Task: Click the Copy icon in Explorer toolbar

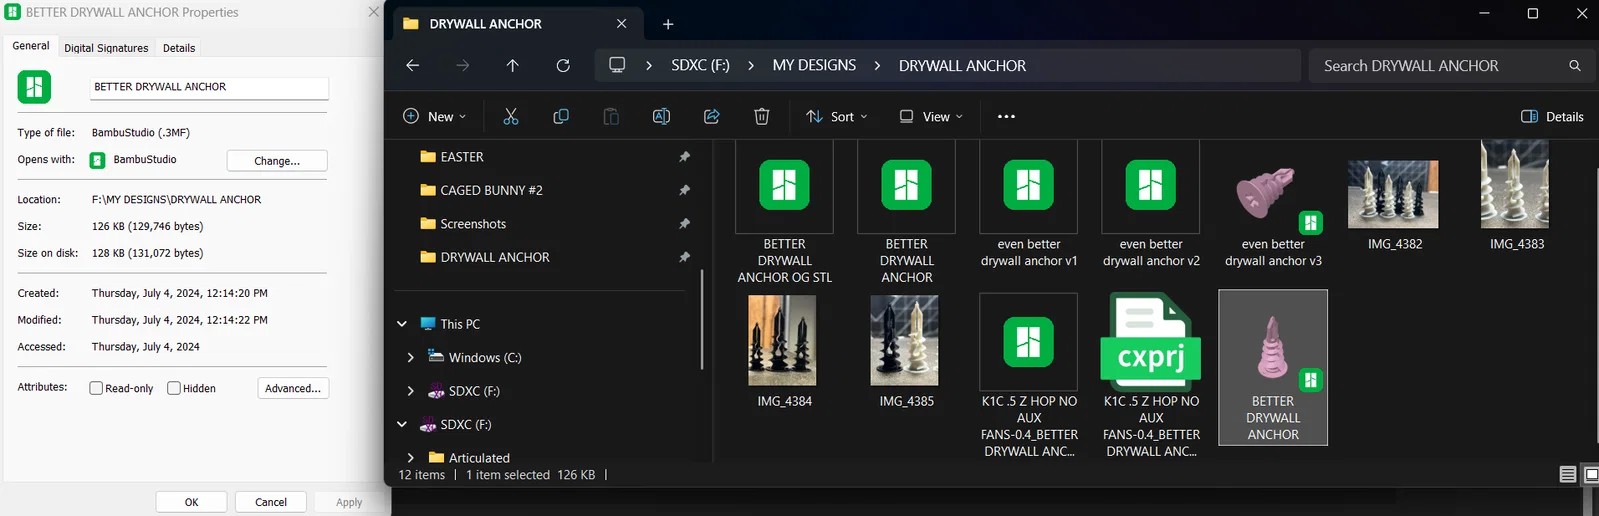Action: tap(561, 116)
